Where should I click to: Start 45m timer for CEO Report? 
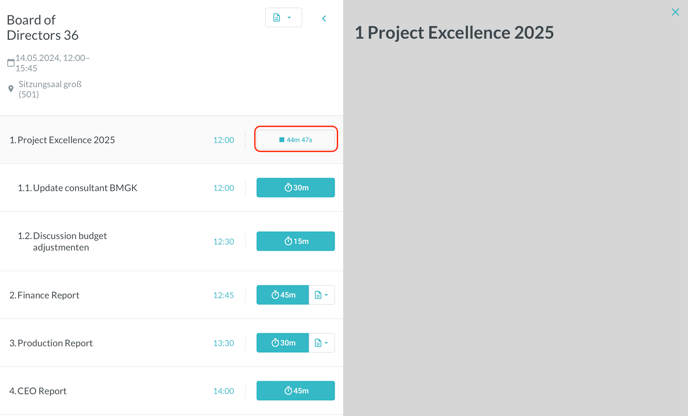[295, 391]
